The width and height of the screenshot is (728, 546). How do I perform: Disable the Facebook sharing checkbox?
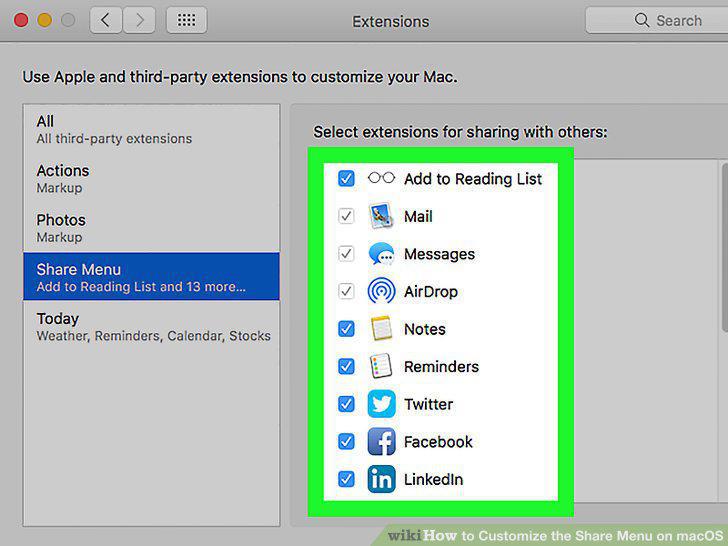click(x=346, y=442)
